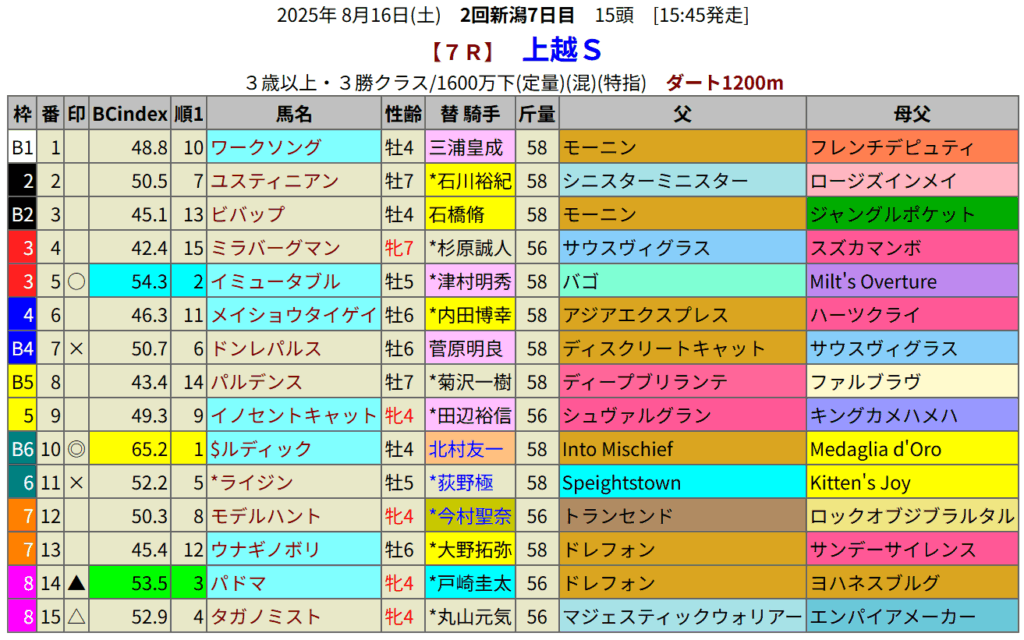Click the 馬名 column header
1024x640 pixels.
click(293, 114)
